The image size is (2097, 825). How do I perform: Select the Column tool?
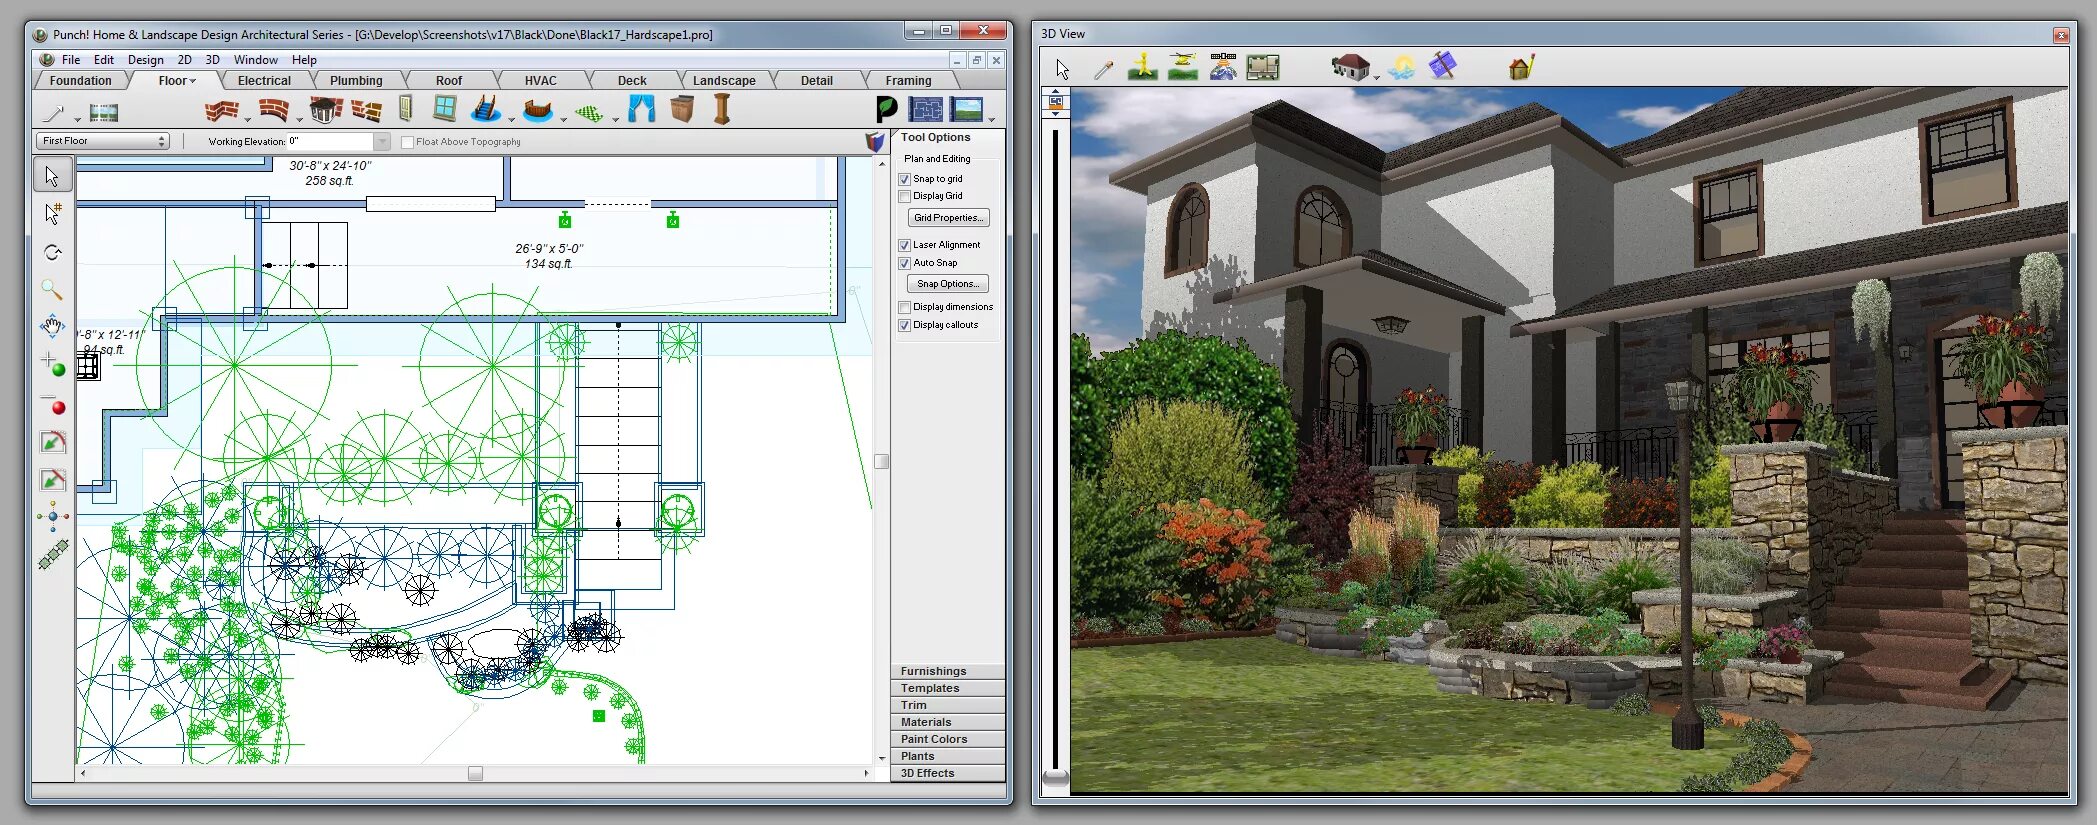pyautogui.click(x=722, y=108)
